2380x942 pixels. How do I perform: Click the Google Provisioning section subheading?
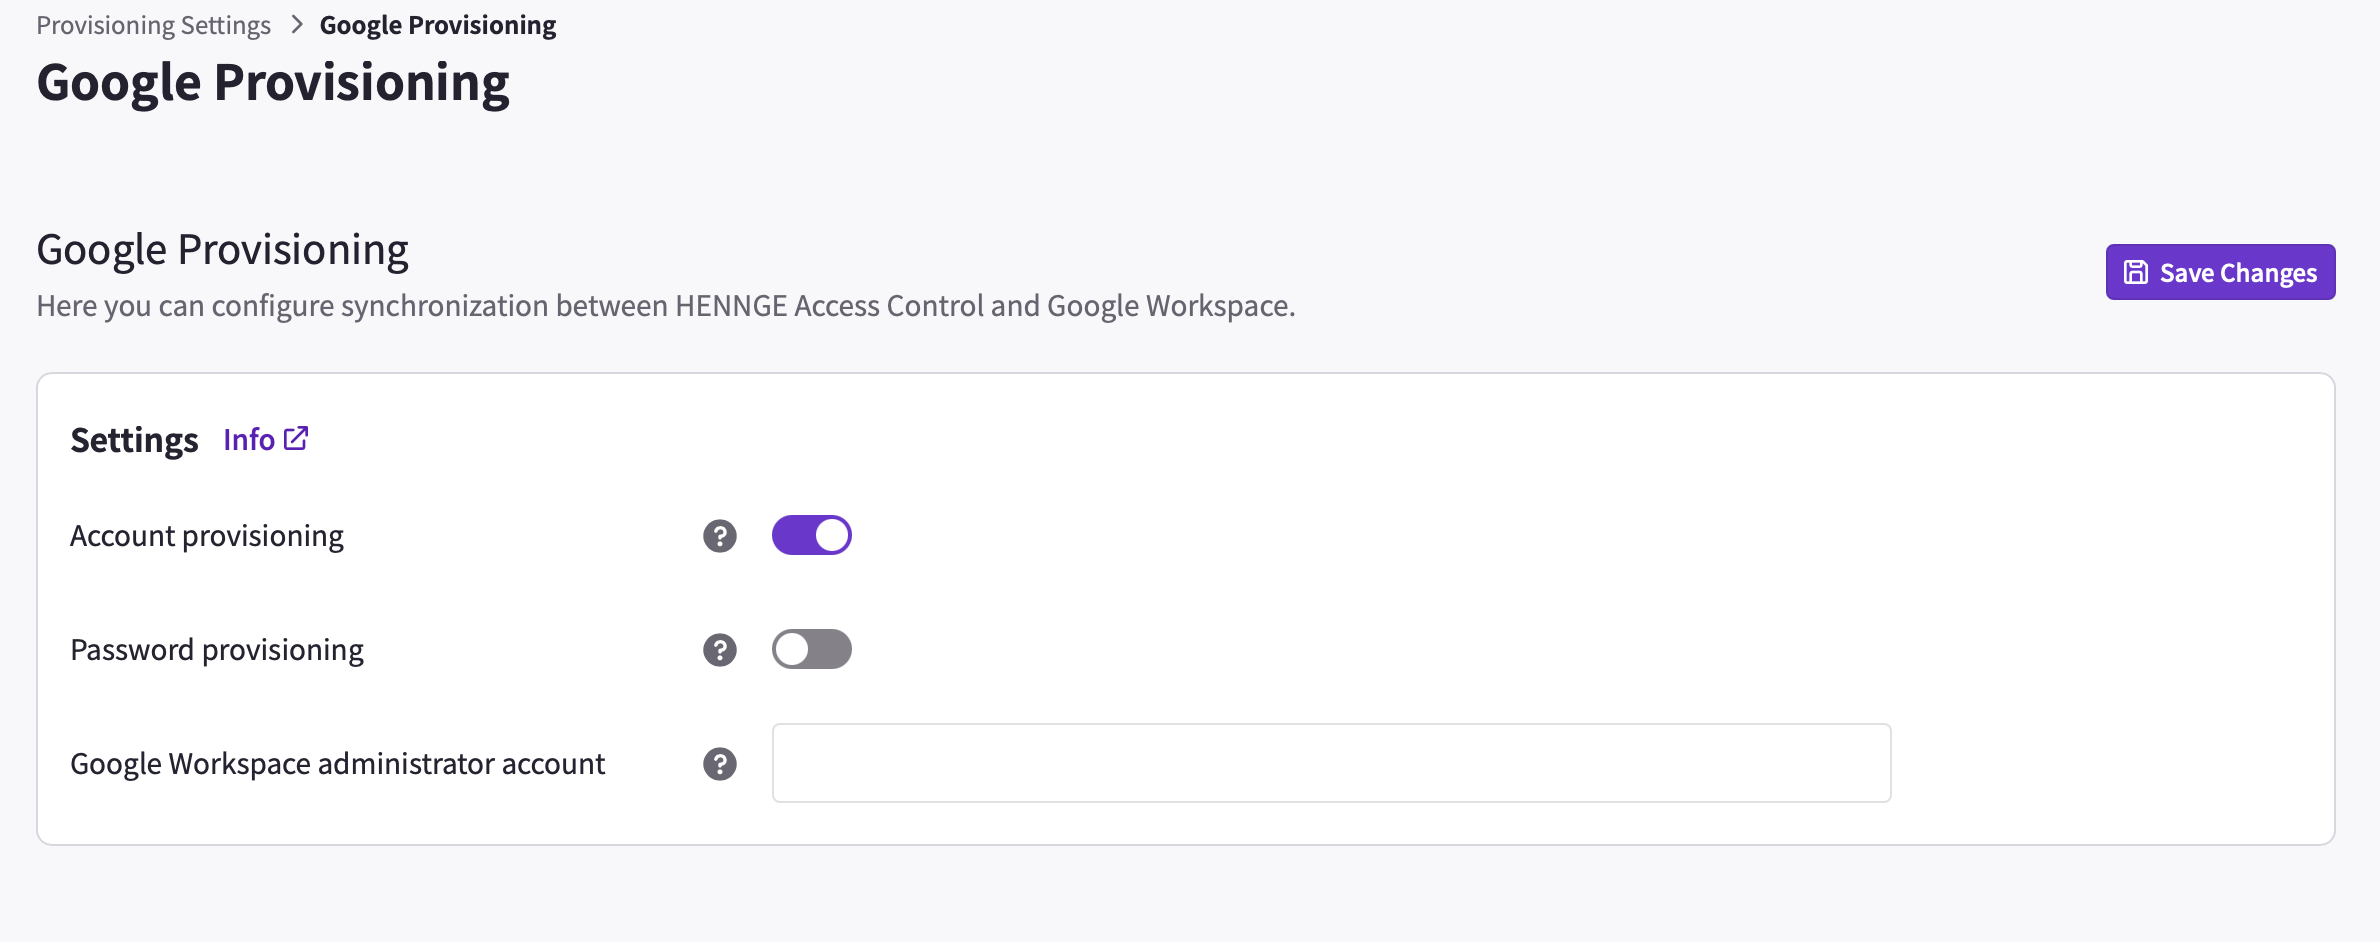coord(223,250)
